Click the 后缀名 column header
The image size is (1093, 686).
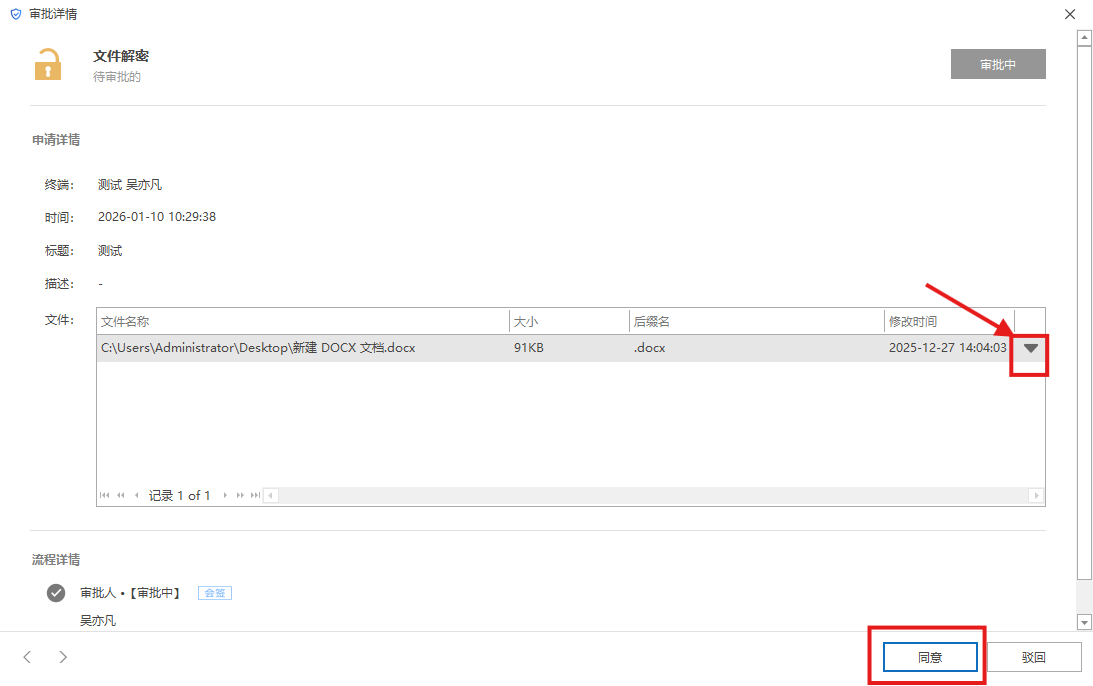point(755,322)
